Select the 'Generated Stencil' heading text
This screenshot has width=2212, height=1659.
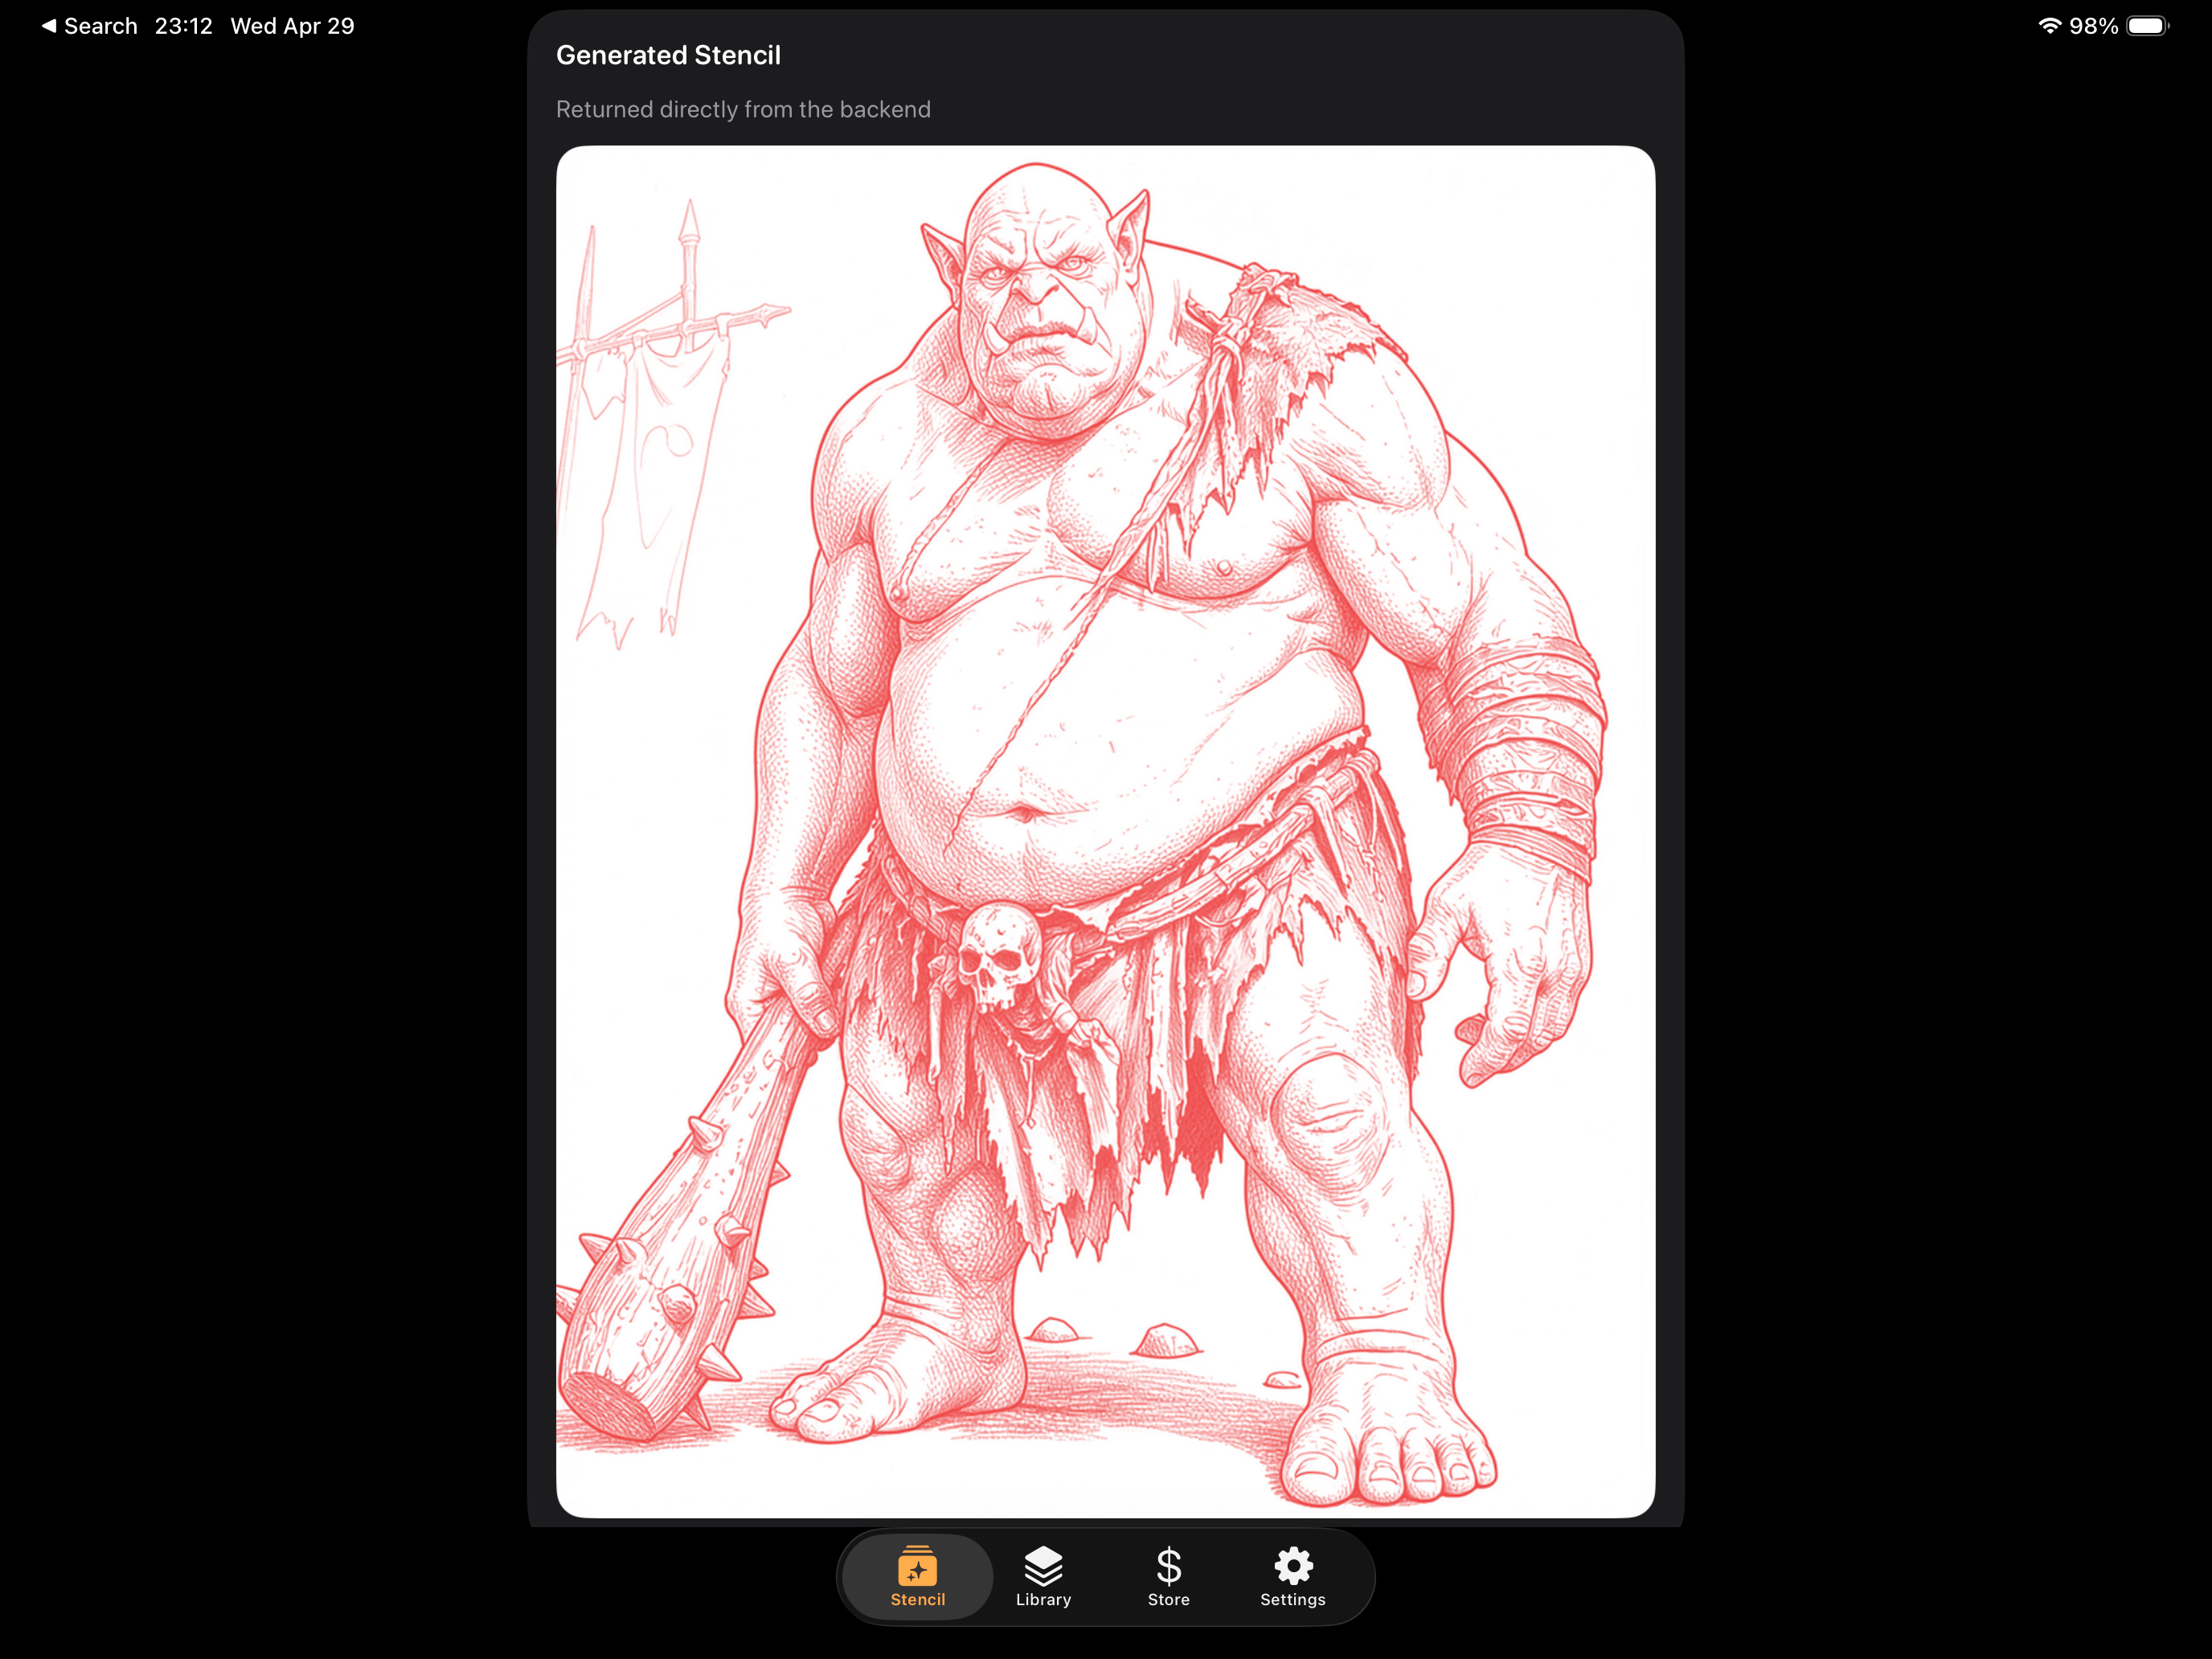(x=668, y=55)
